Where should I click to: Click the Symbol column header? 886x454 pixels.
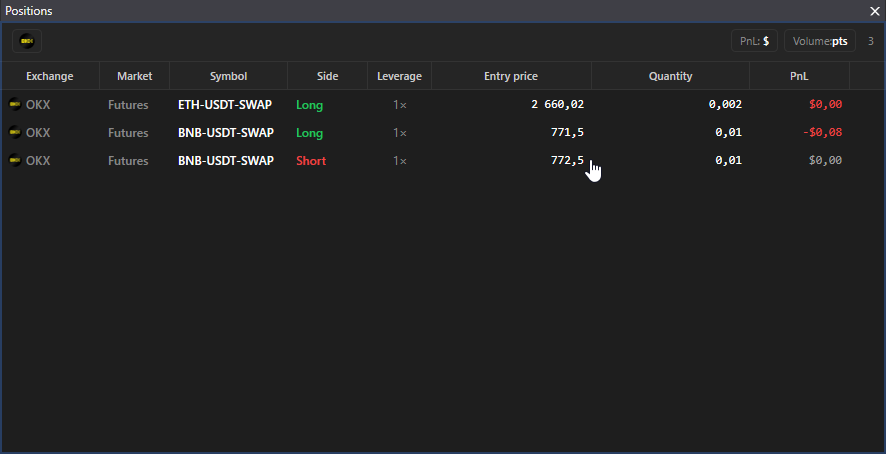pyautogui.click(x=228, y=76)
